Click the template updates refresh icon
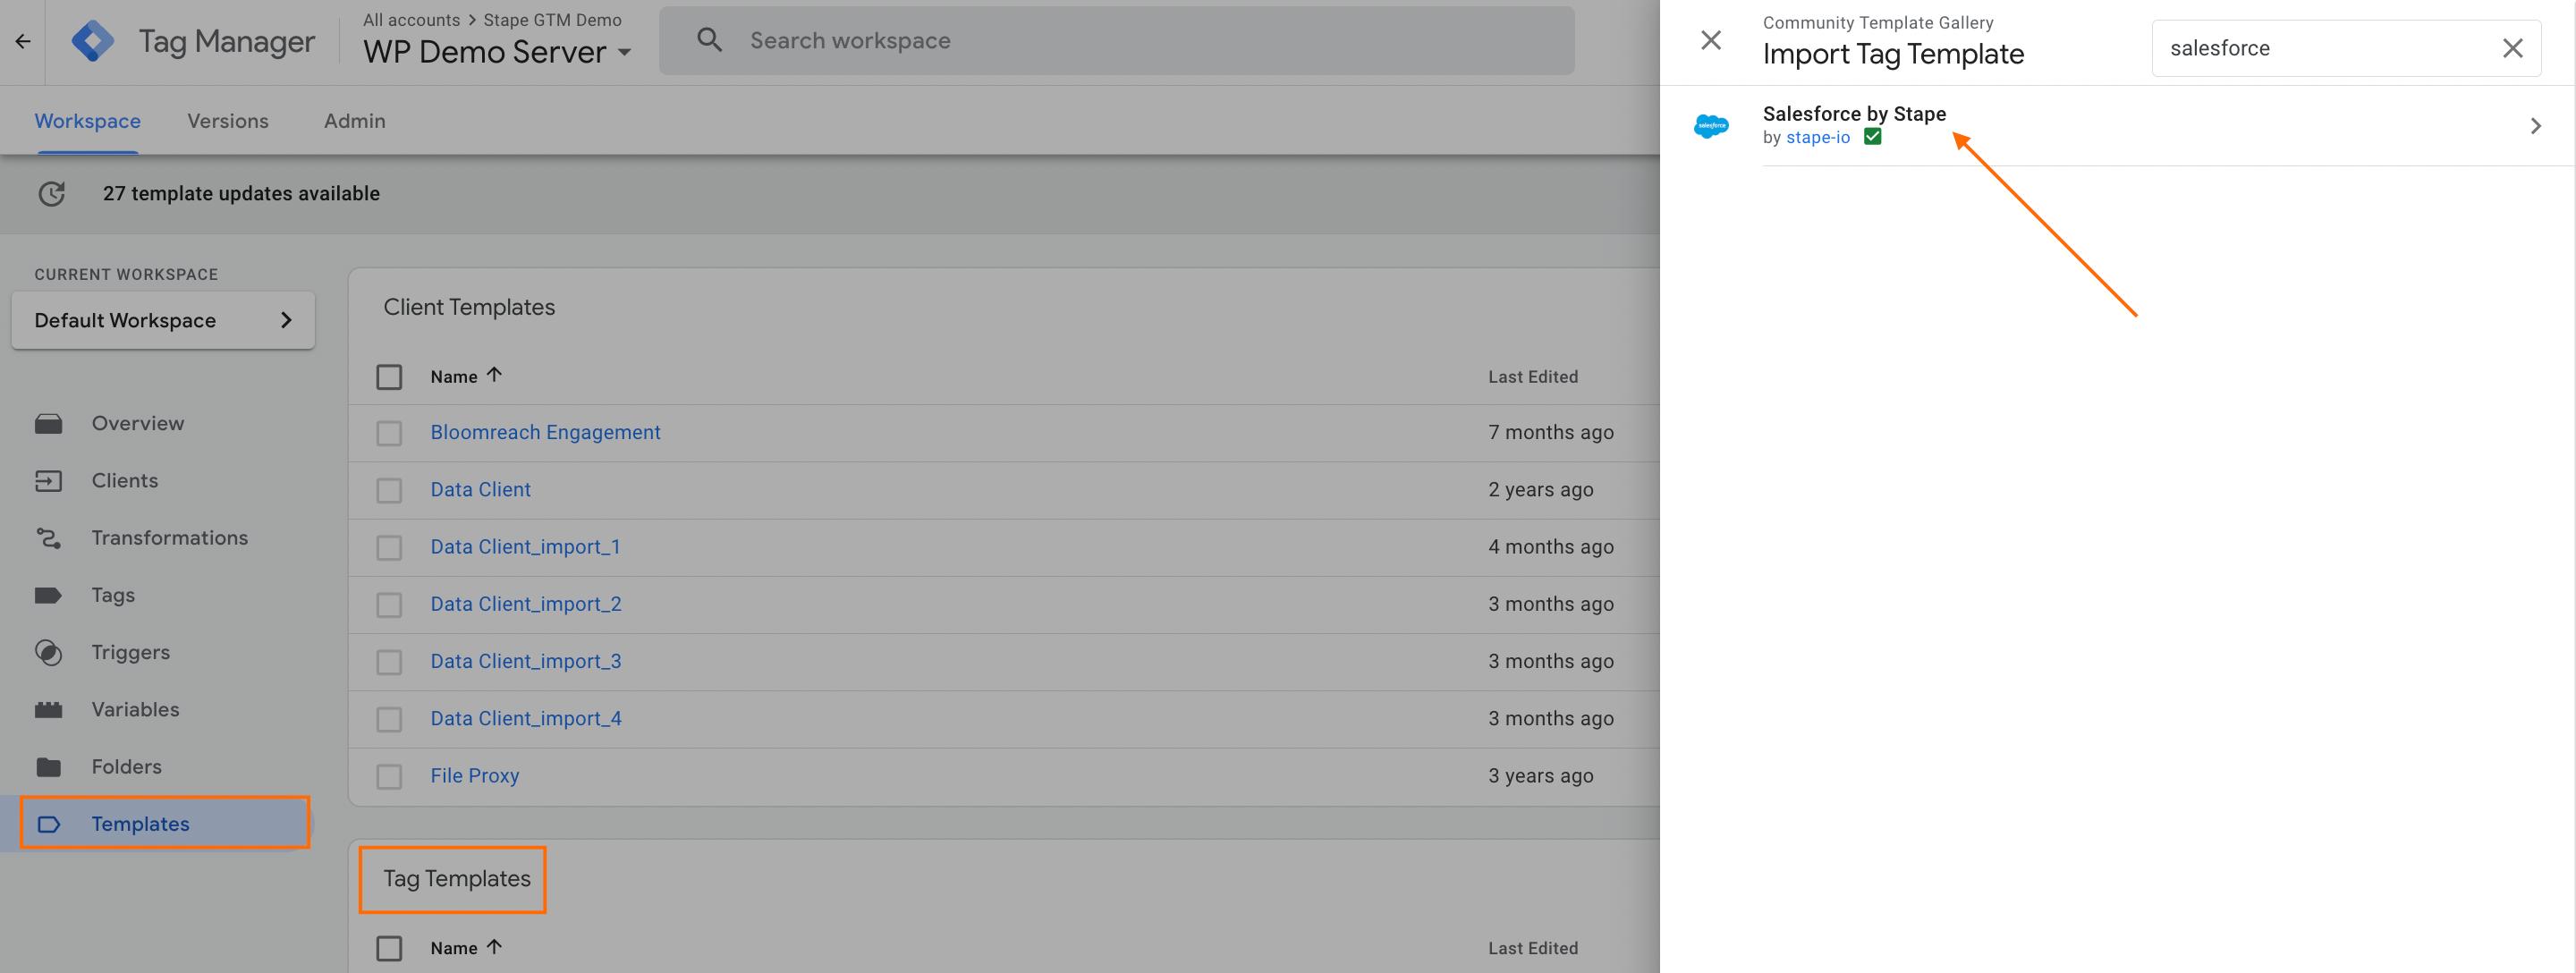This screenshot has width=2576, height=973. (x=51, y=193)
